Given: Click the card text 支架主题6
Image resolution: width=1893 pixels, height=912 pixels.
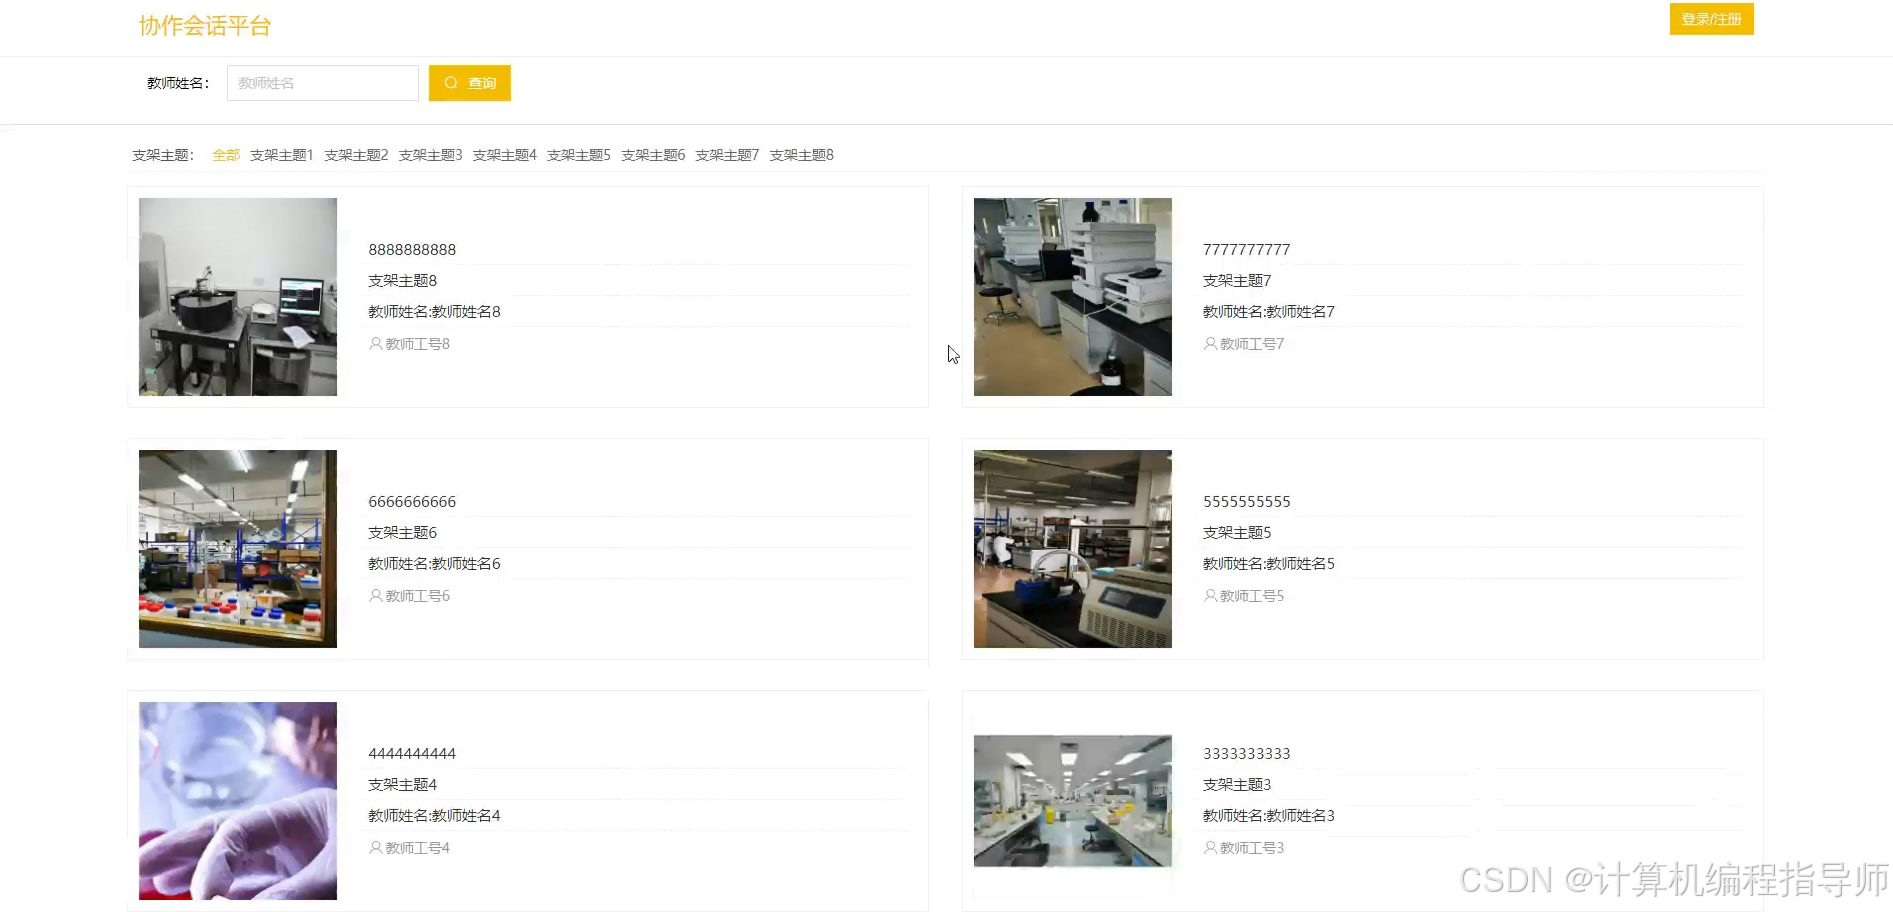Looking at the screenshot, I should (403, 533).
